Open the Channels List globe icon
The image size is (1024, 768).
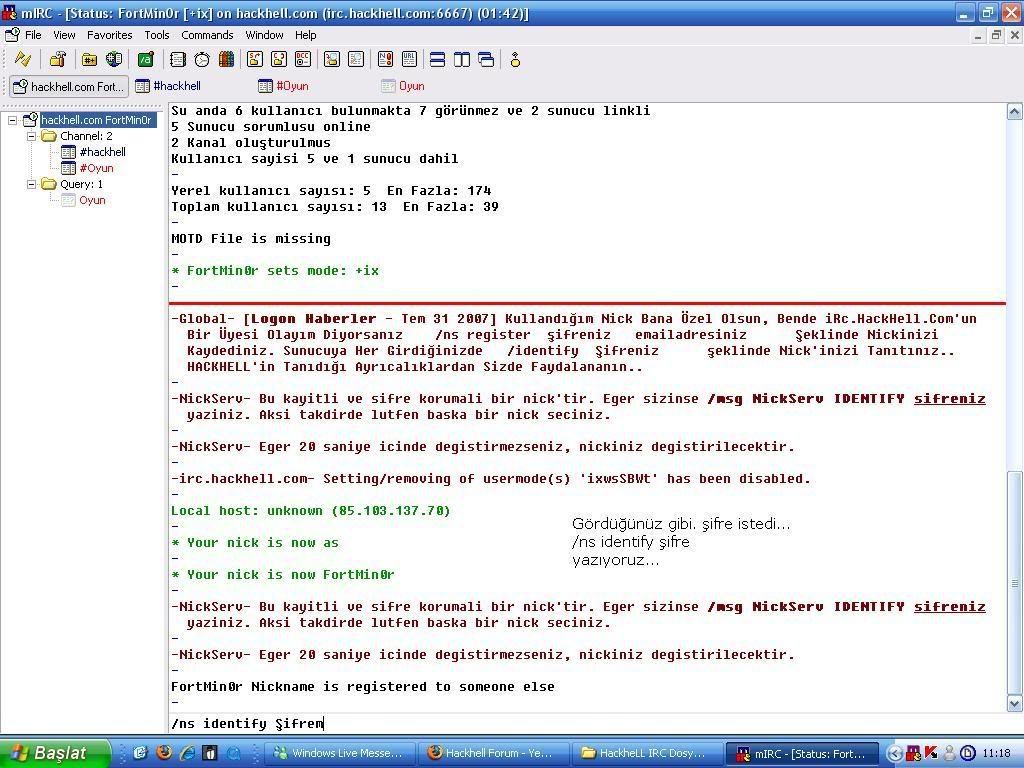click(x=114, y=59)
